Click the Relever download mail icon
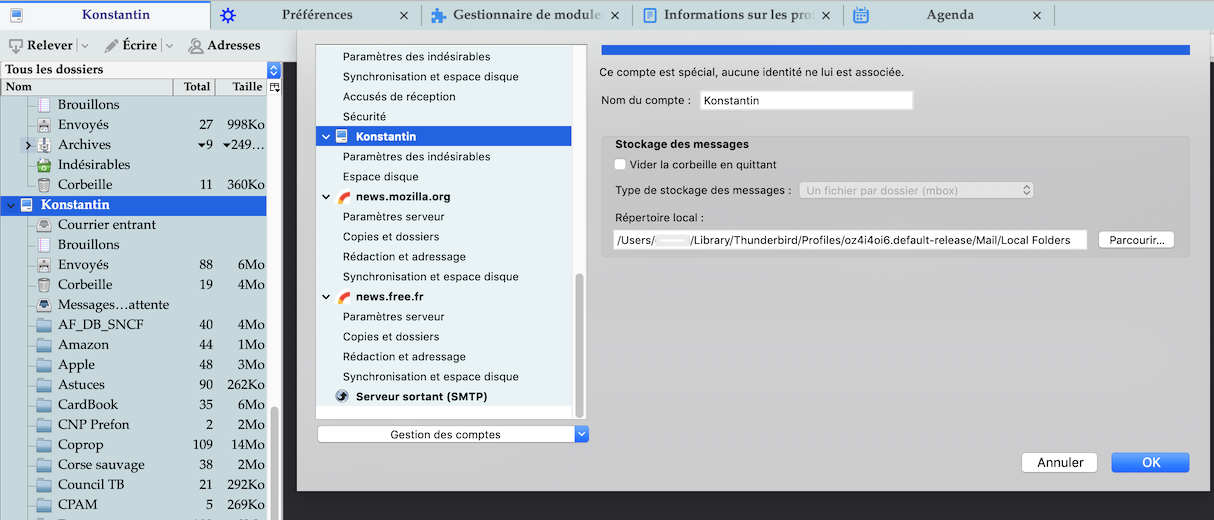Image resolution: width=1214 pixels, height=520 pixels. [x=16, y=46]
